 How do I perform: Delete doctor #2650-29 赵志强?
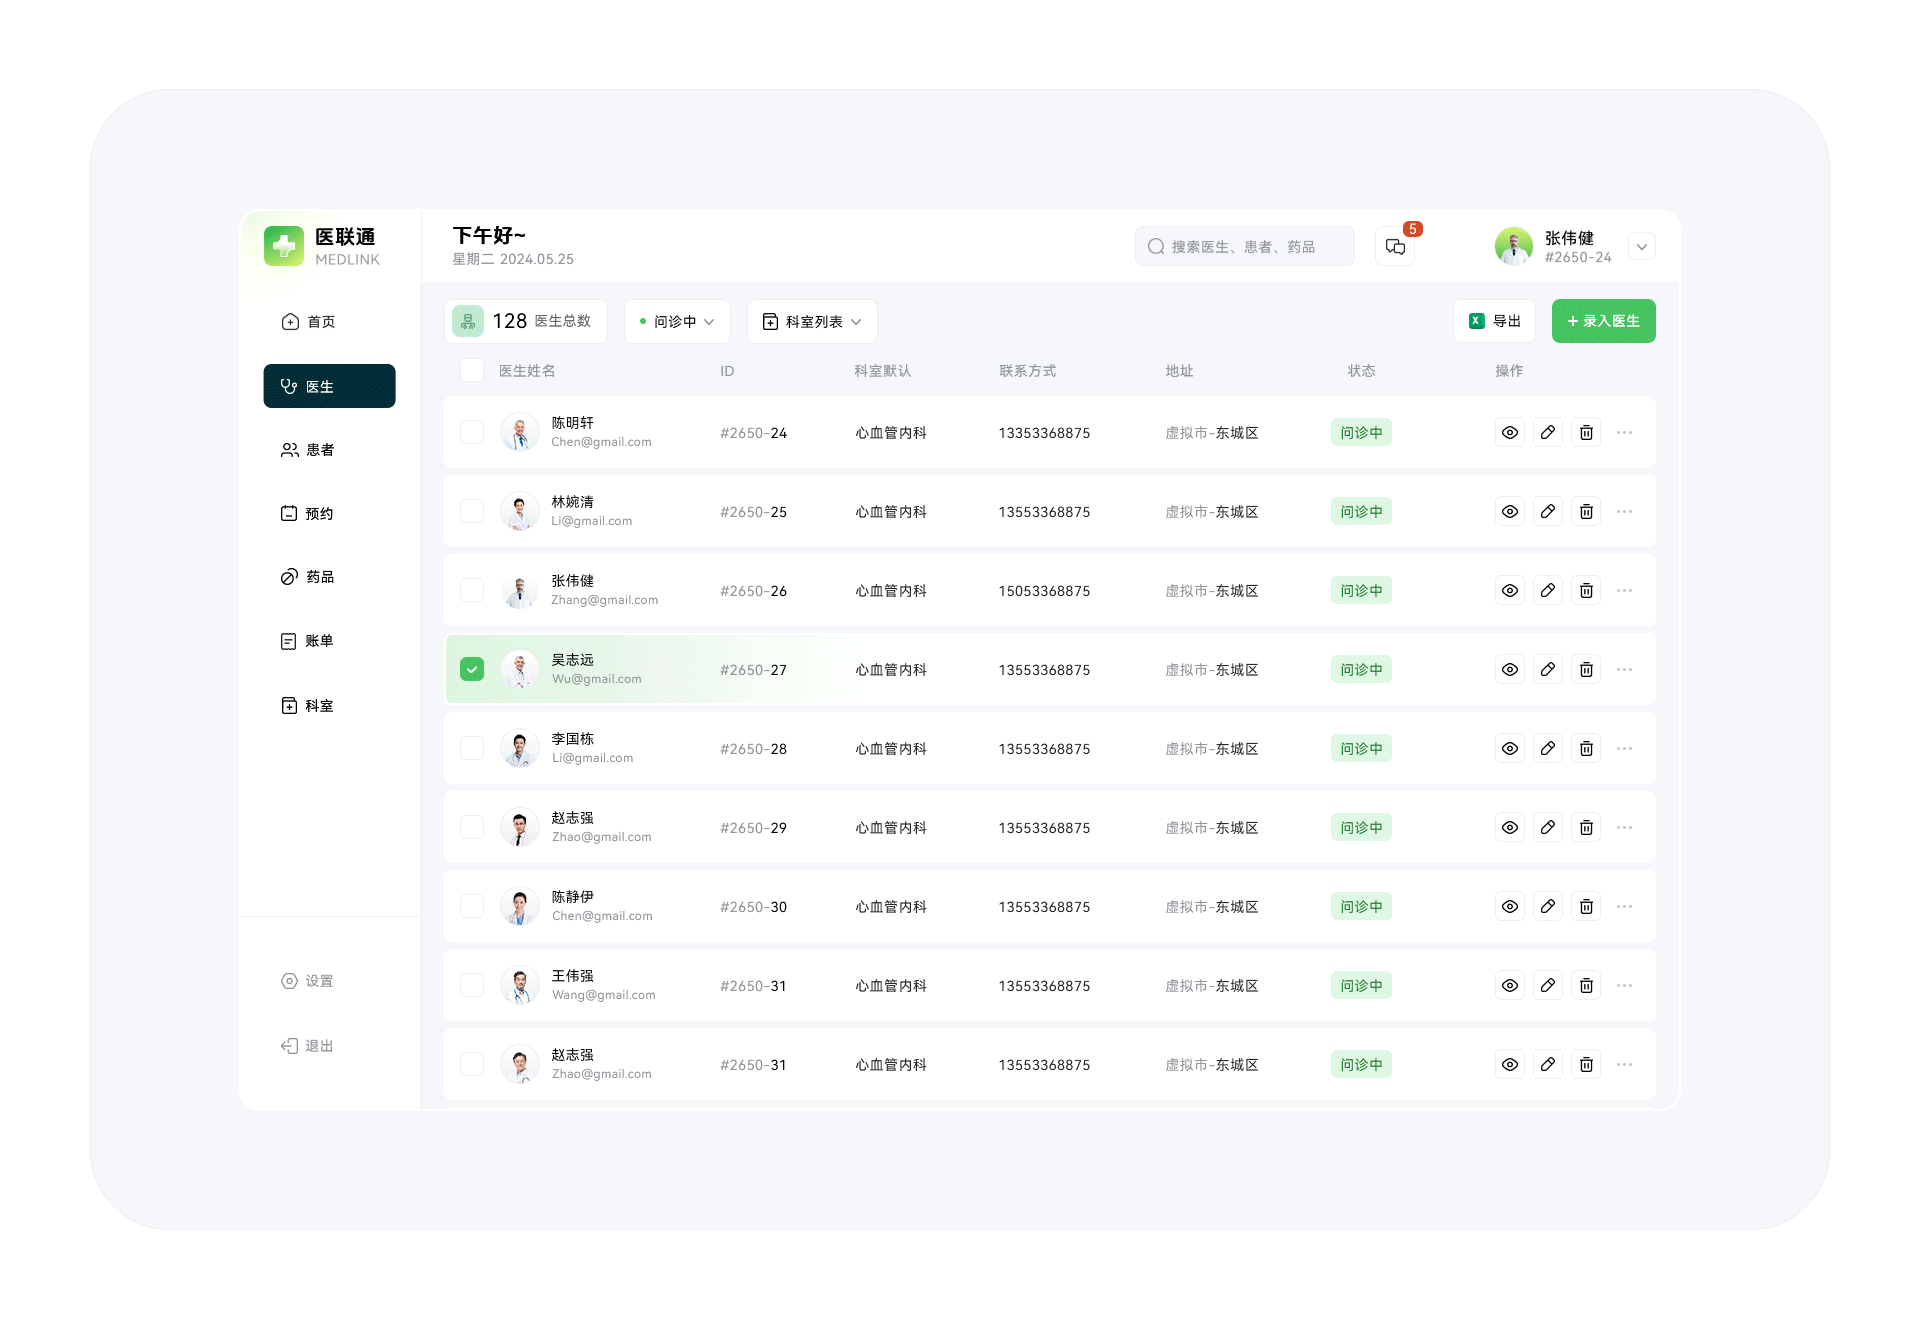point(1586,828)
